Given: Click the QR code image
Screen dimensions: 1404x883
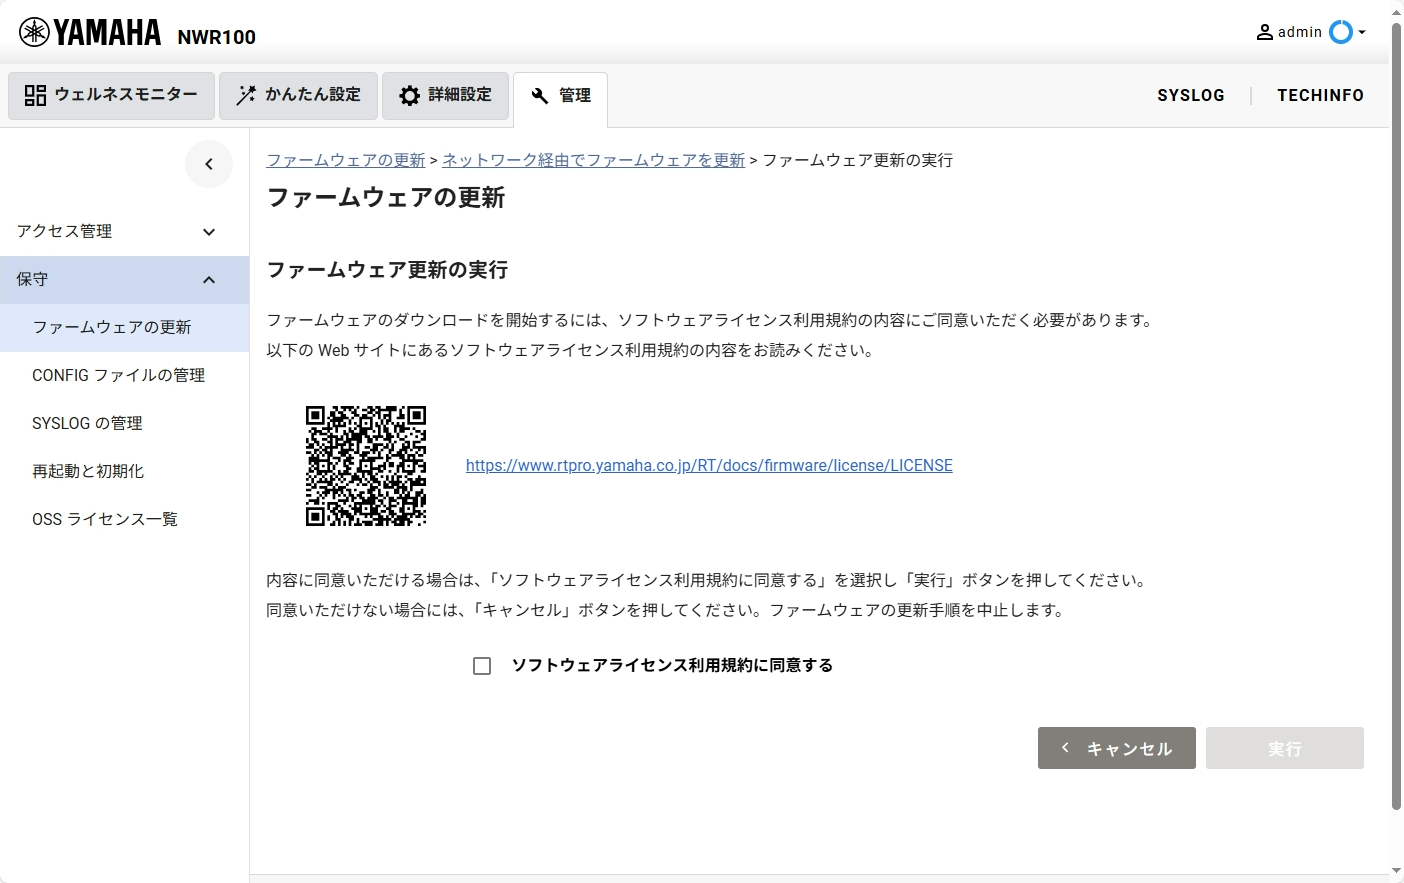Looking at the screenshot, I should coord(366,466).
